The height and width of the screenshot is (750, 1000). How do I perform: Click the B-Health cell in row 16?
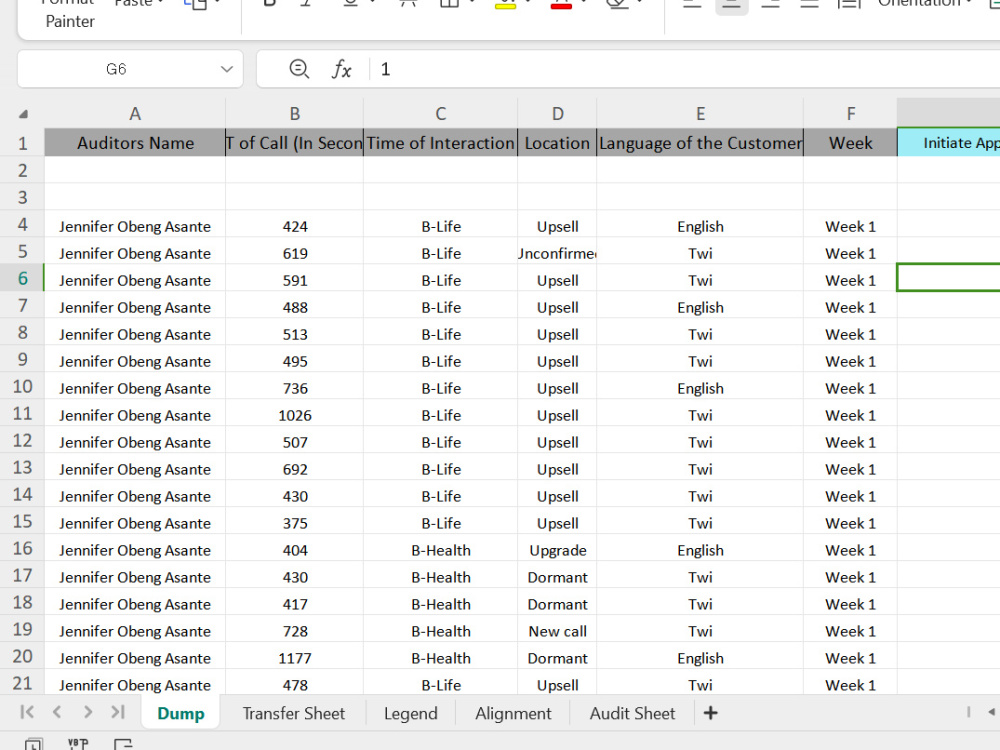pos(441,550)
